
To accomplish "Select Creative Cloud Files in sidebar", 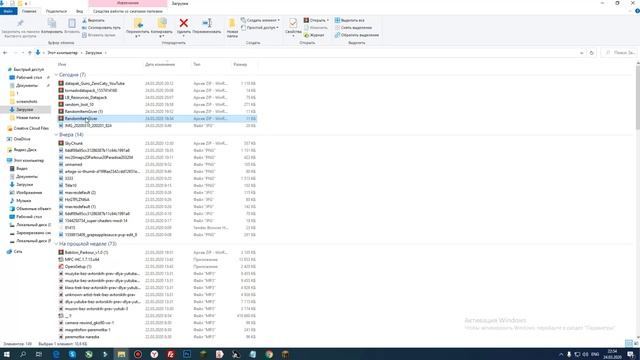I will [31, 128].
